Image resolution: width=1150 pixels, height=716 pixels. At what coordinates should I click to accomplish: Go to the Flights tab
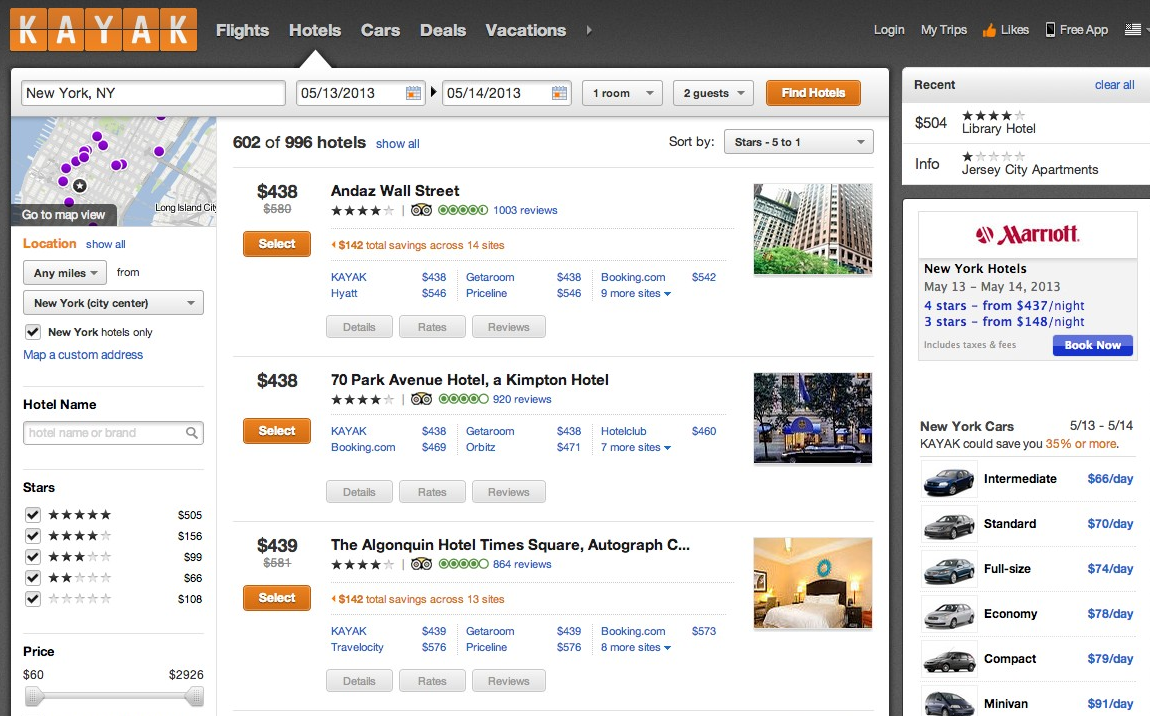(242, 30)
